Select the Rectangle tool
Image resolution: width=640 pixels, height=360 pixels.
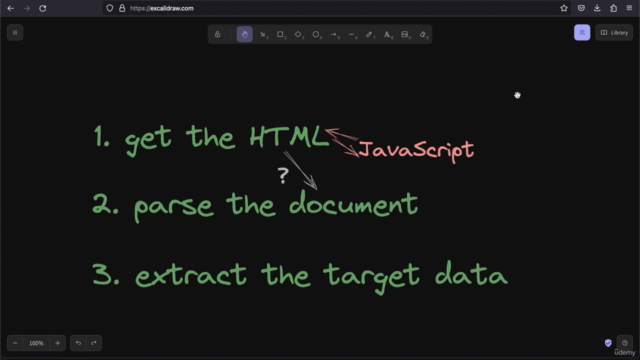coord(281,34)
